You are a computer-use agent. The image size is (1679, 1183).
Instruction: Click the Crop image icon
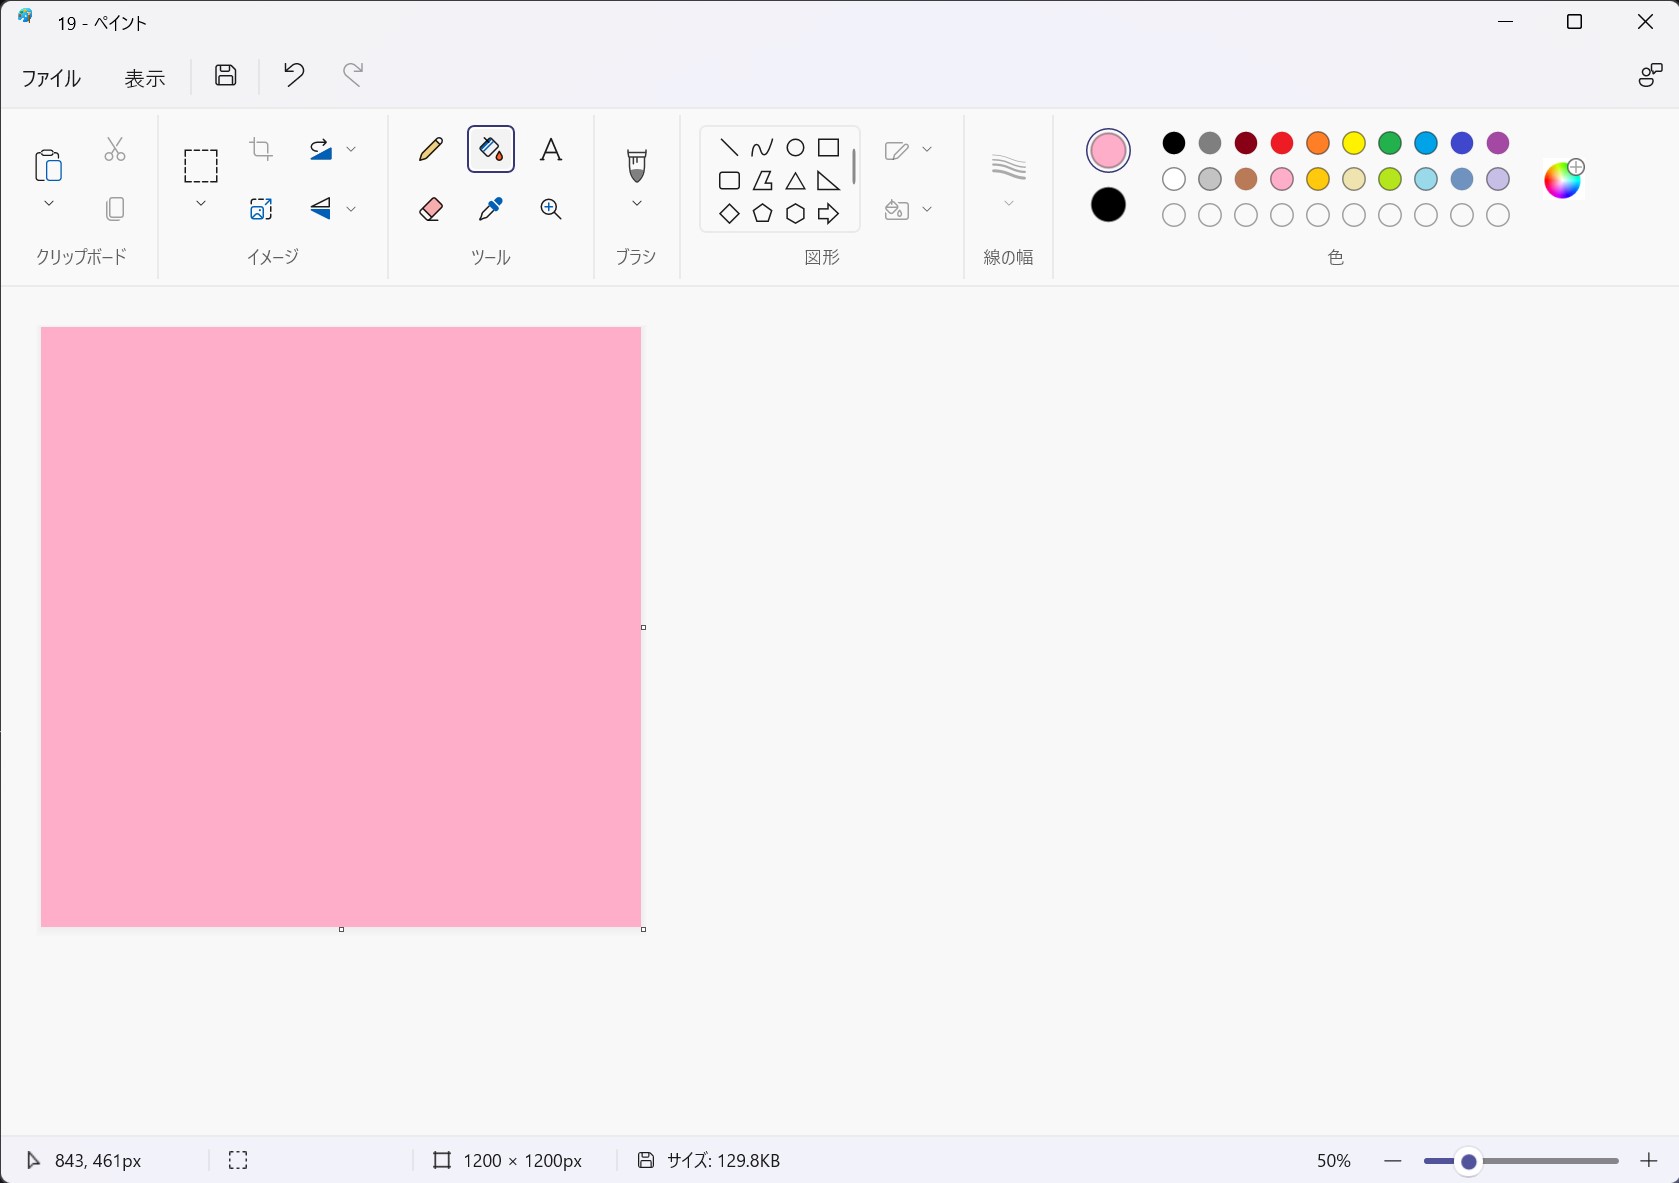click(261, 150)
